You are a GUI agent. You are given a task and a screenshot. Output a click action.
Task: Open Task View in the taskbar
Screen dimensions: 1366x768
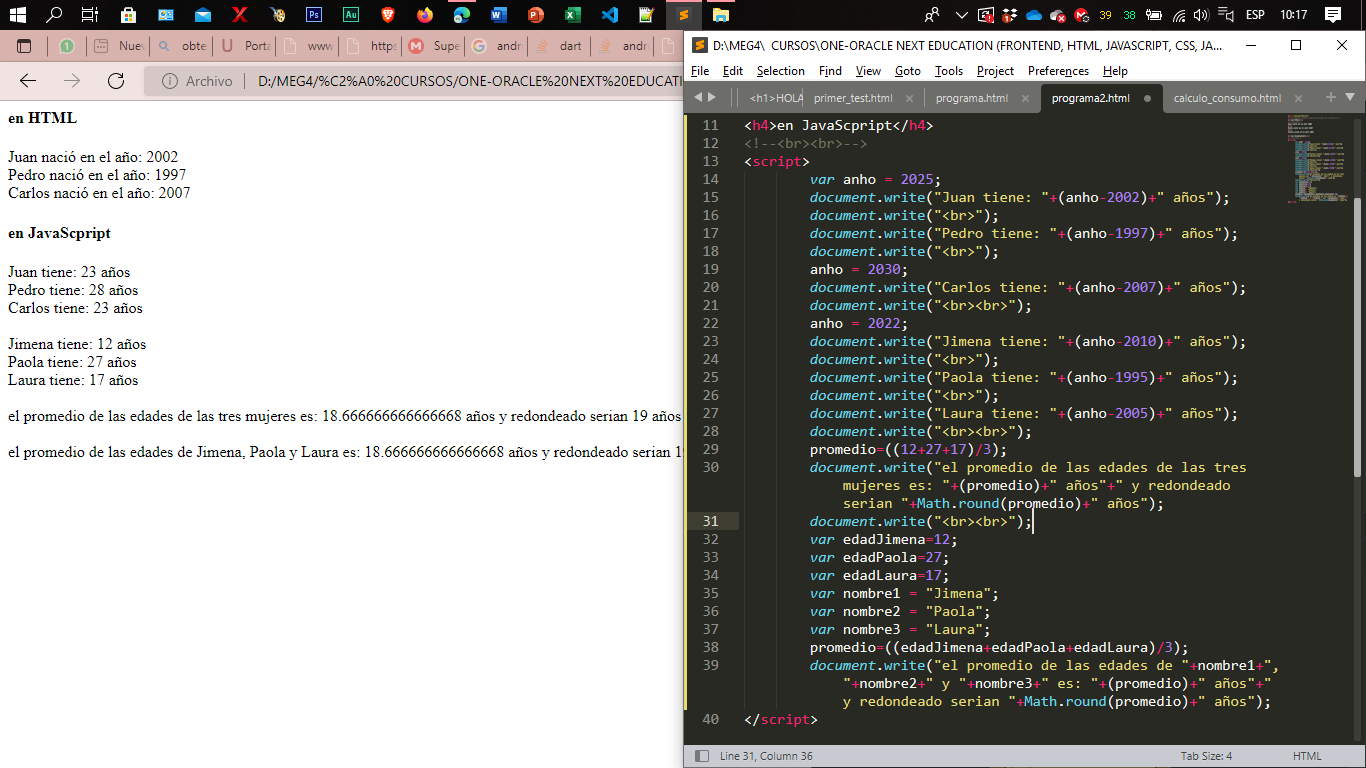(x=90, y=15)
